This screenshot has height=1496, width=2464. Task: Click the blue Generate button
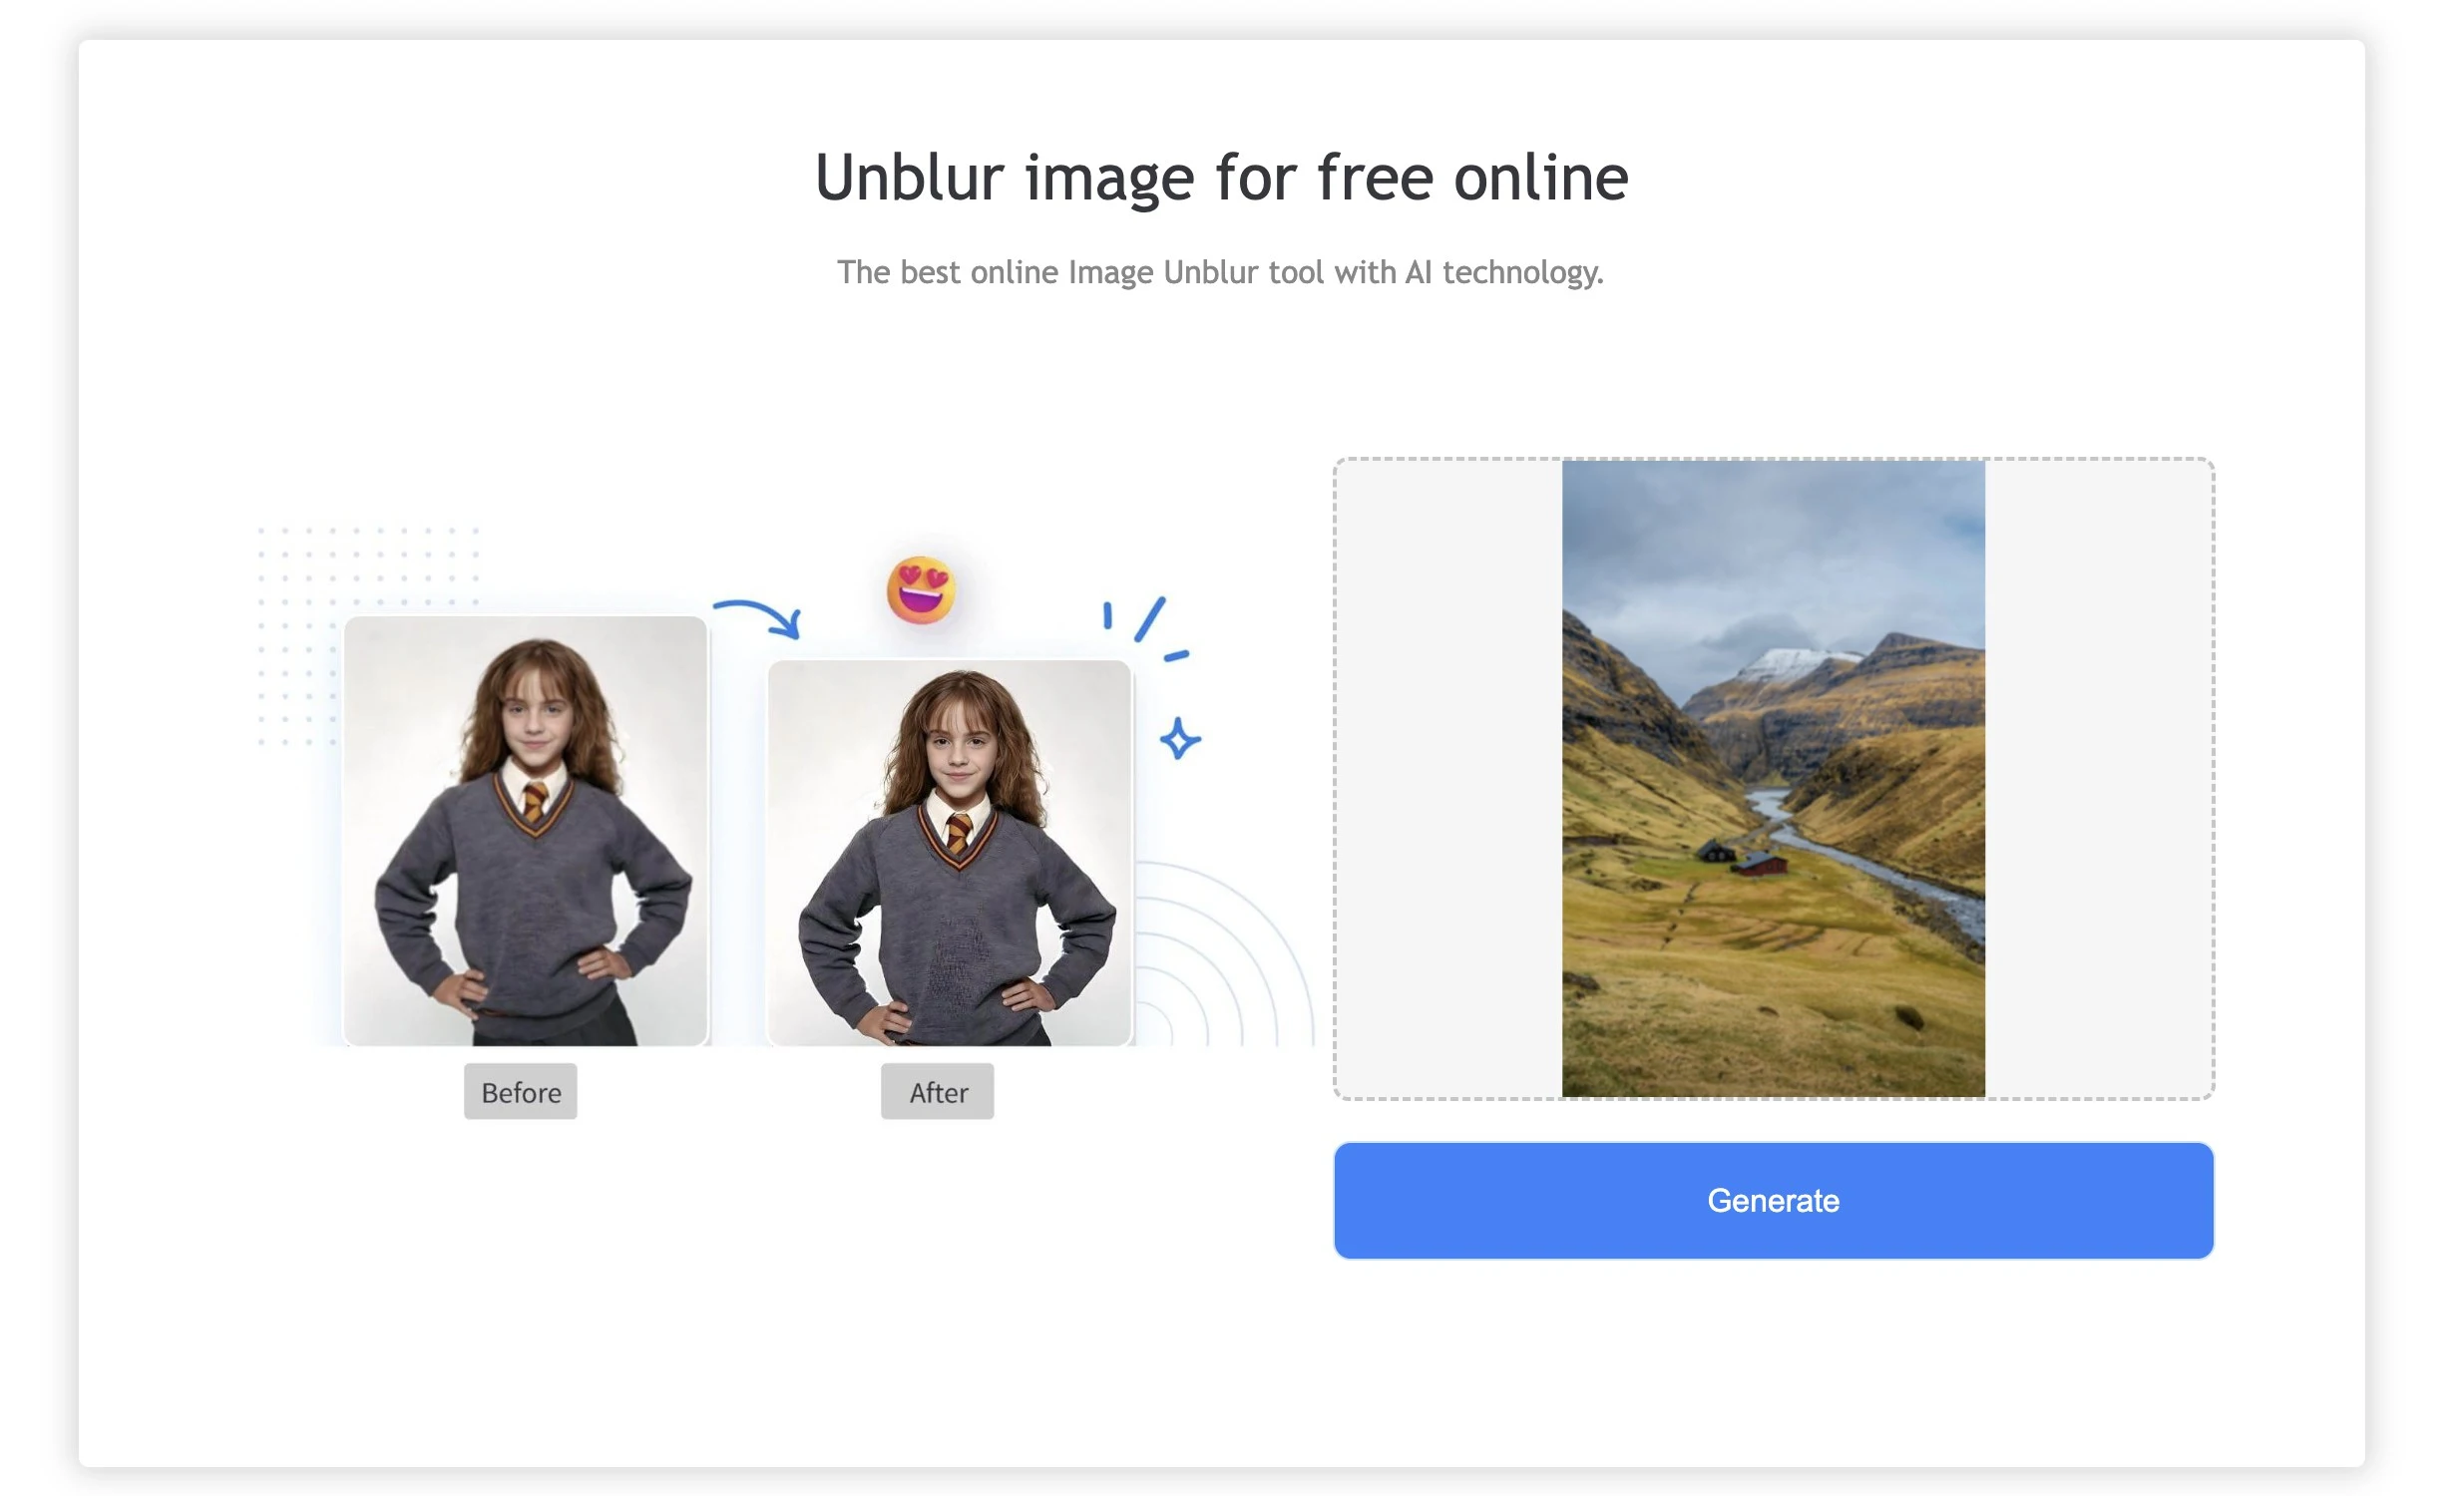1773,1200
